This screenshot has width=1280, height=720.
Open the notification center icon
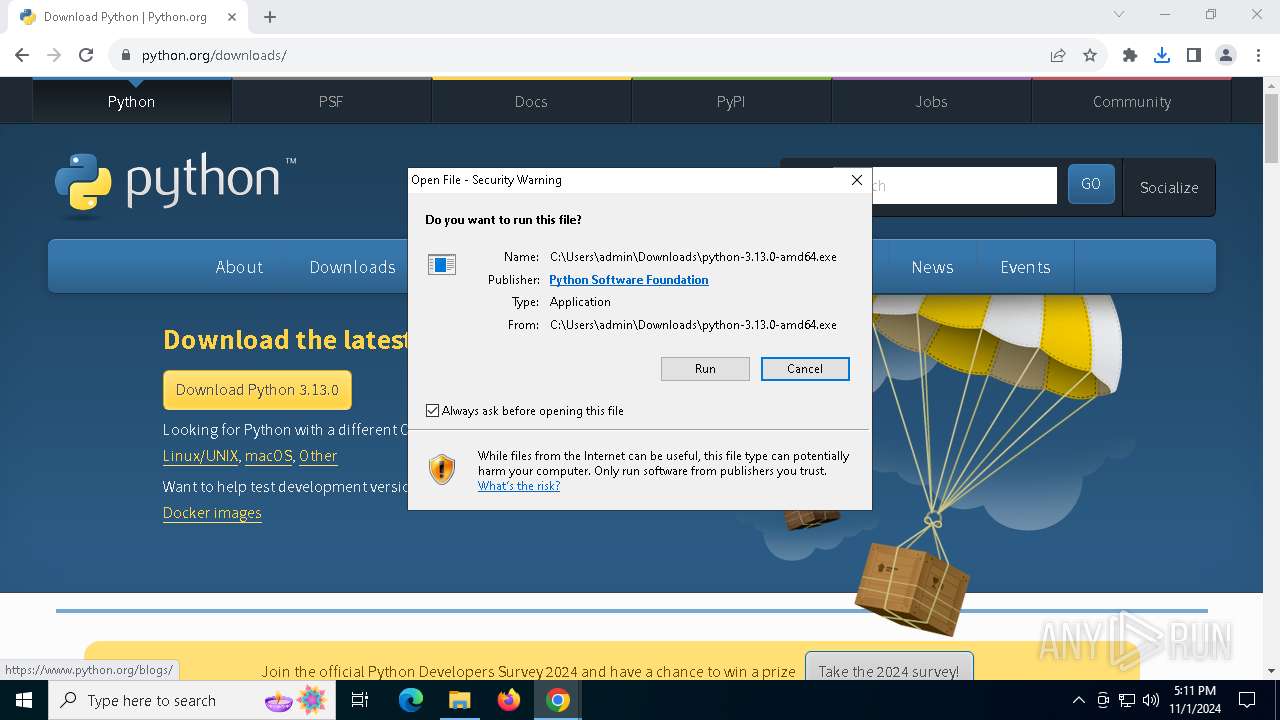(x=1247, y=700)
